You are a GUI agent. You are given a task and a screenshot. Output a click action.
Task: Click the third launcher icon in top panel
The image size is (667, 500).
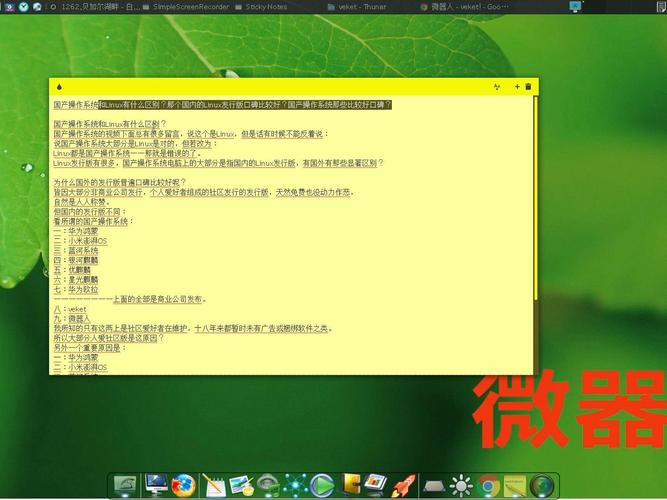37,7
